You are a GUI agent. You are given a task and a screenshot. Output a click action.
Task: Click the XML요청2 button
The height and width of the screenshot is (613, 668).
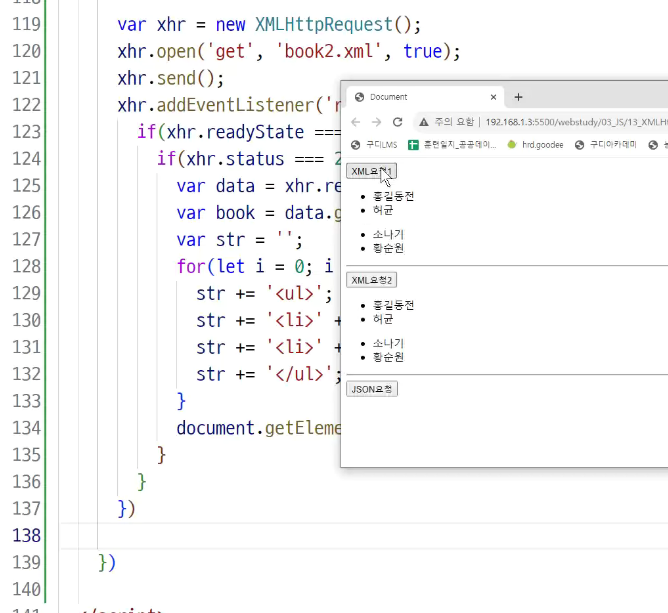click(x=371, y=280)
